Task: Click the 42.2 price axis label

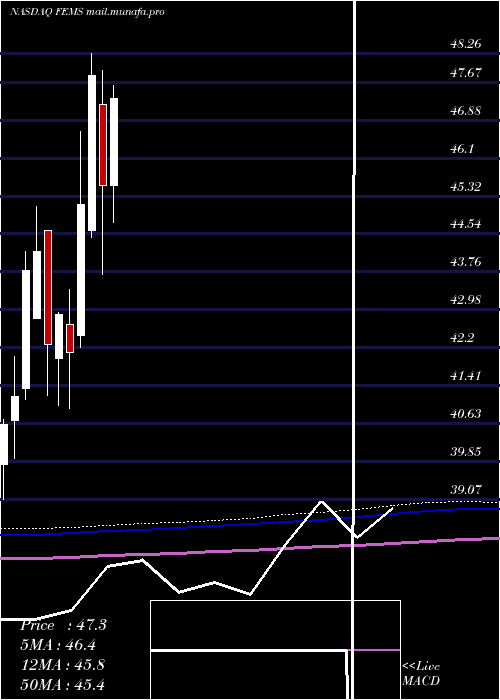Action: 462,337
